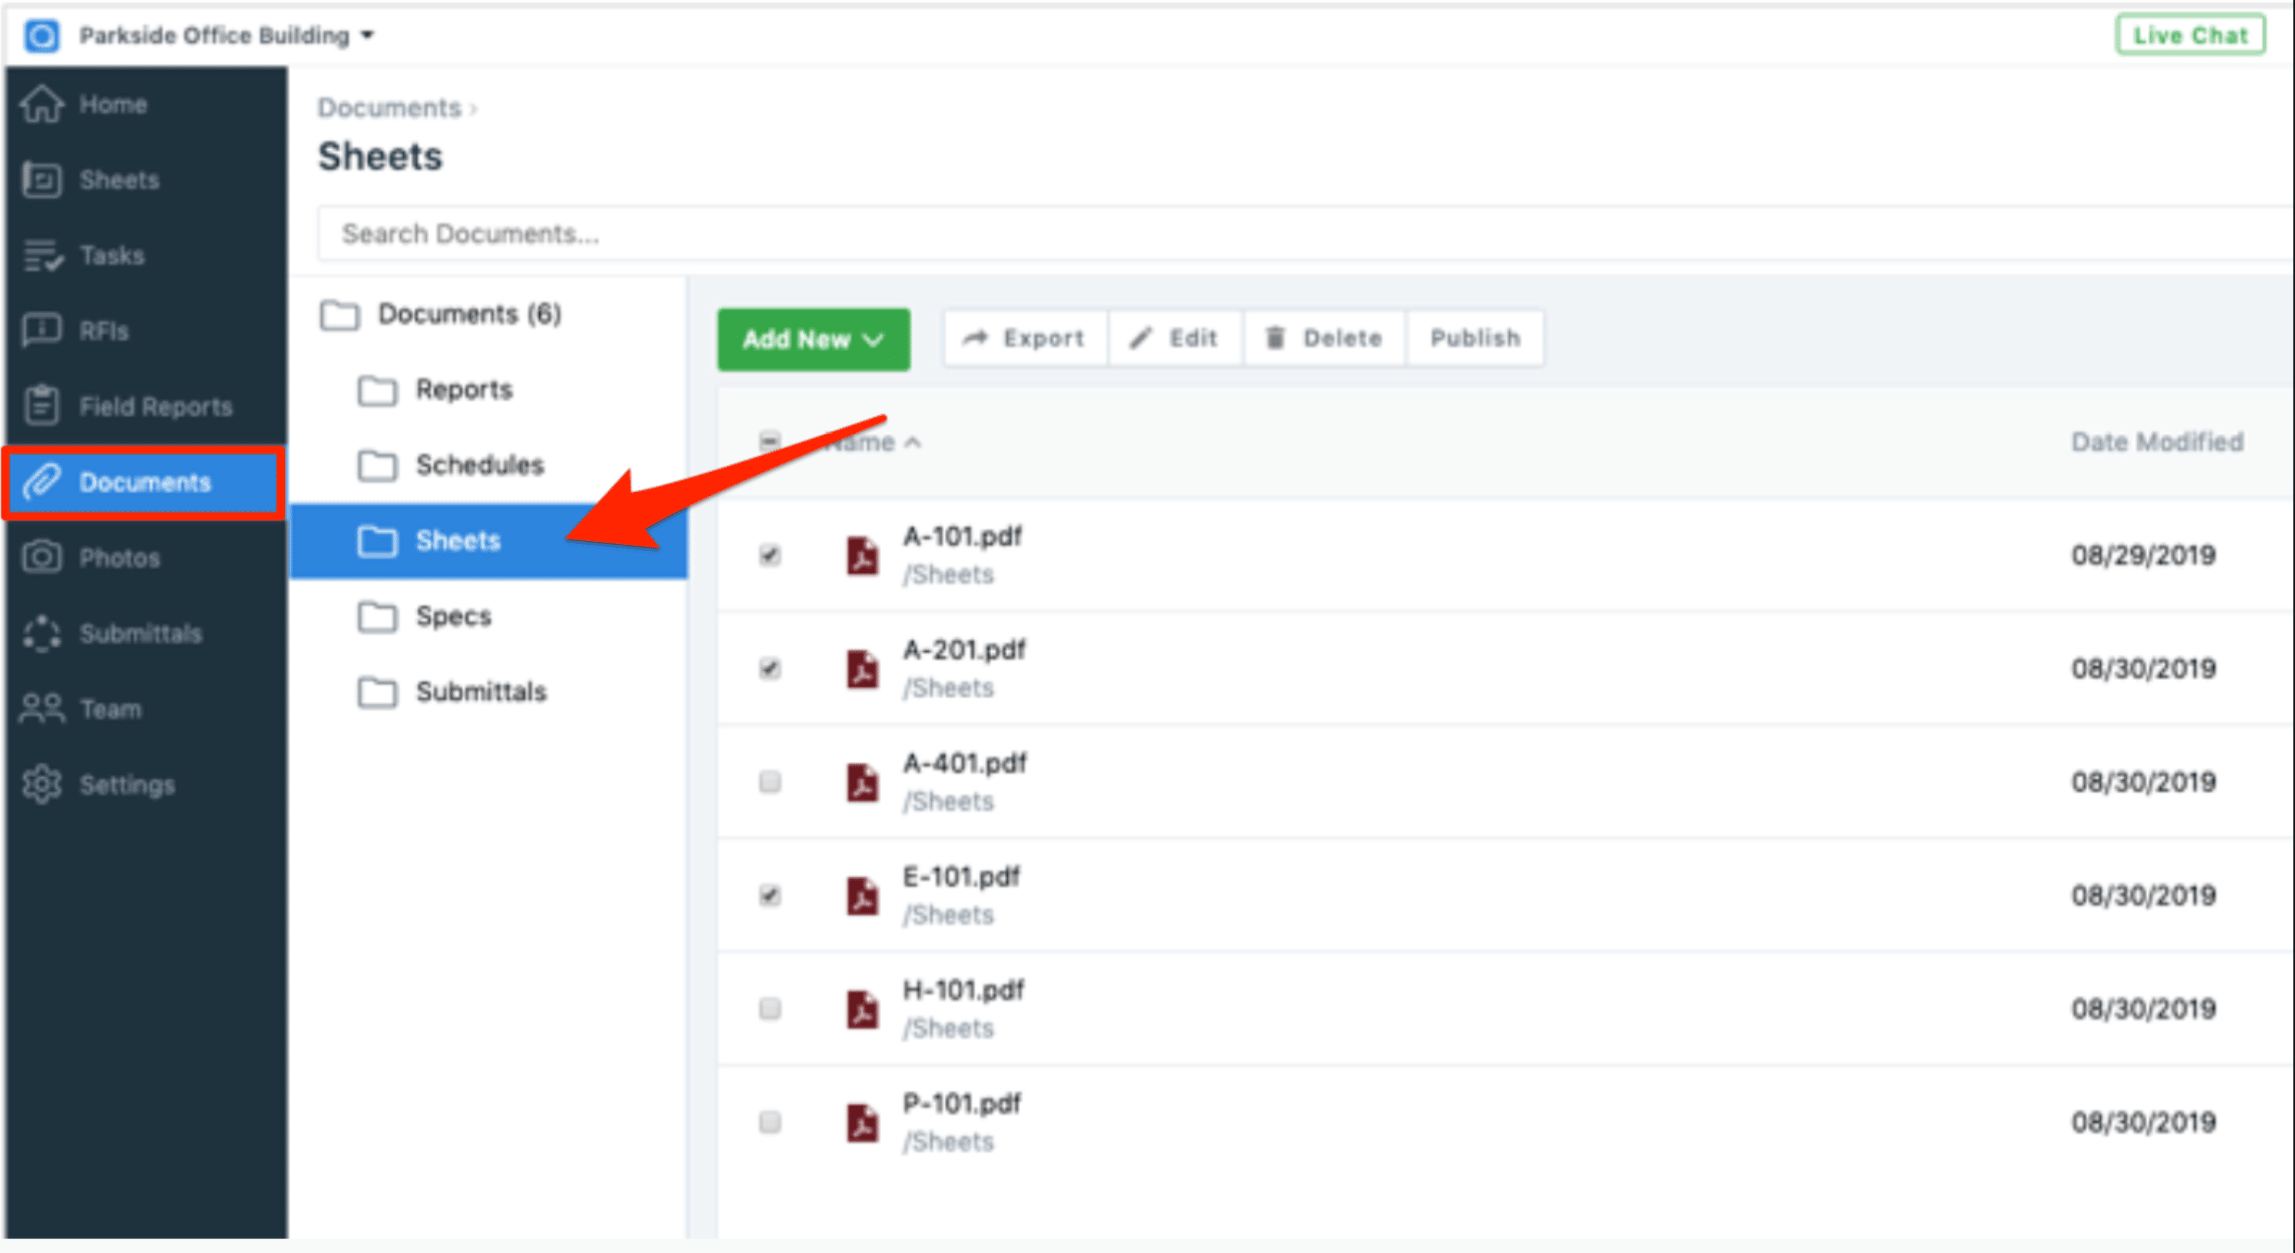The image size is (2295, 1253).
Task: Click the Settings gear icon
Action: point(43,784)
